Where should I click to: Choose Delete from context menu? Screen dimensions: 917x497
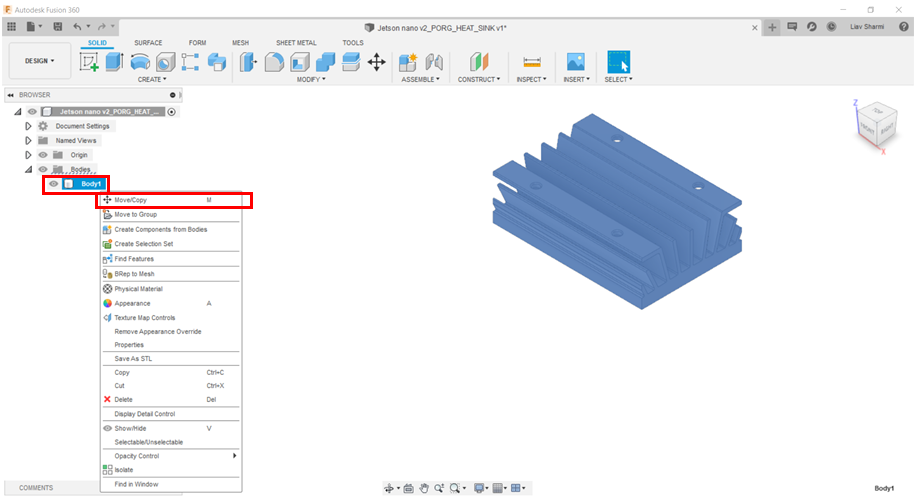171,399
